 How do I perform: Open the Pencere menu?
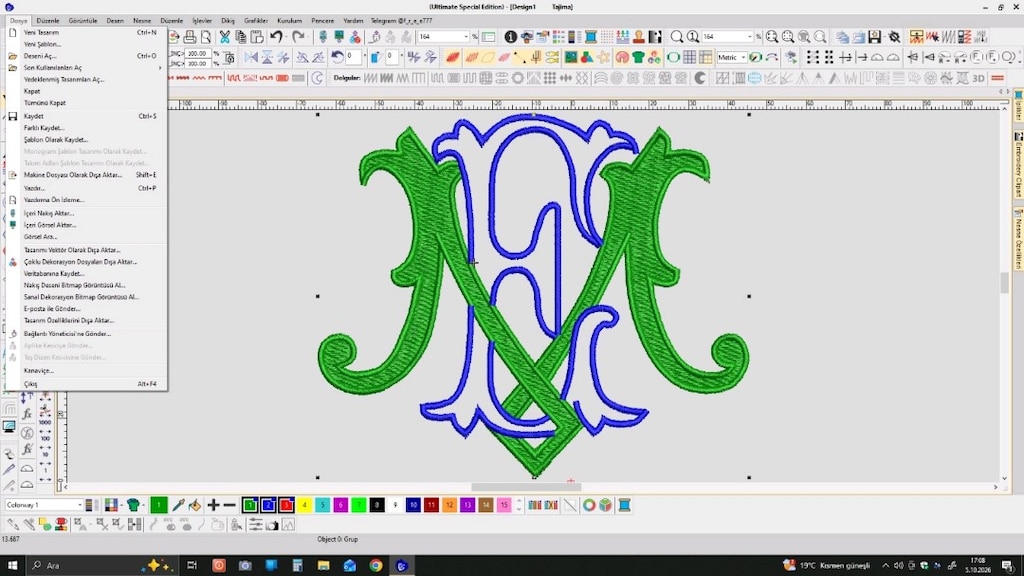click(x=323, y=21)
